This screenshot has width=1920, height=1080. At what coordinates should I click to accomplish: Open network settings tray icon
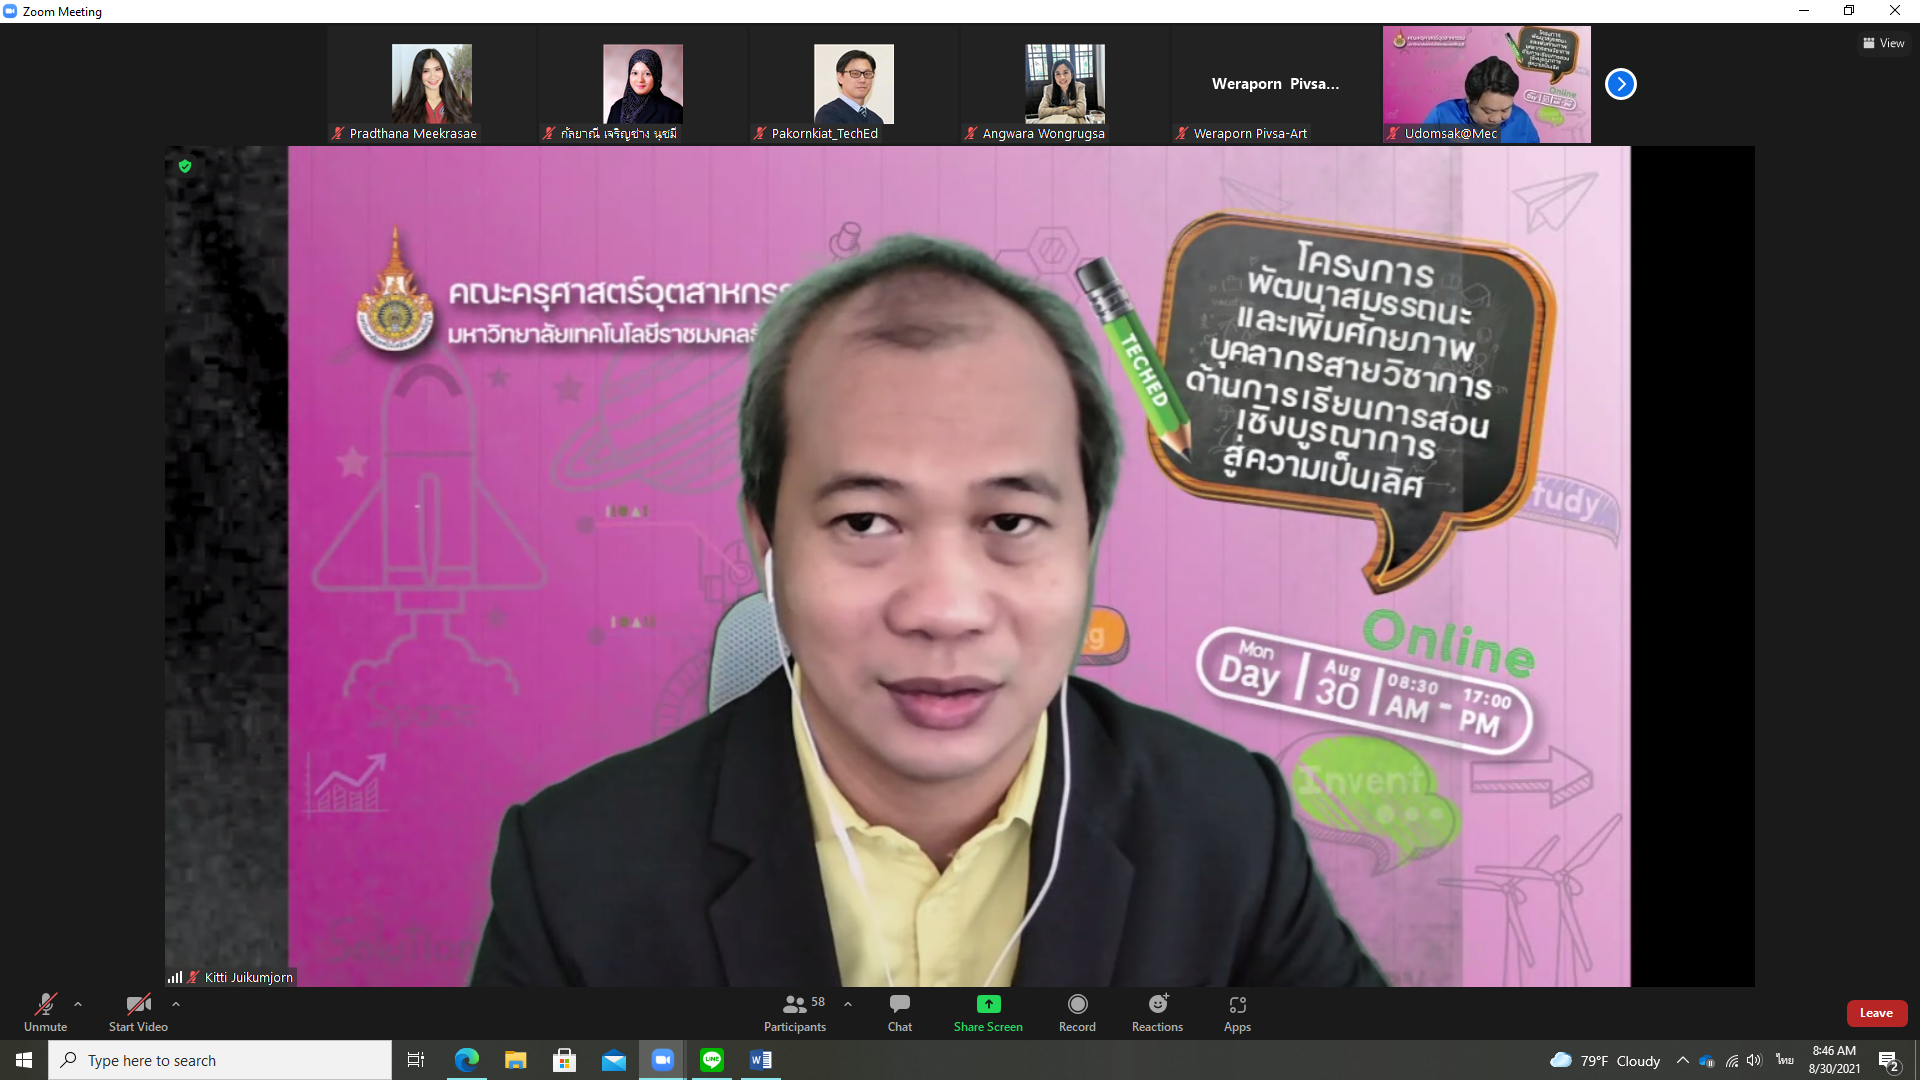click(1732, 1060)
